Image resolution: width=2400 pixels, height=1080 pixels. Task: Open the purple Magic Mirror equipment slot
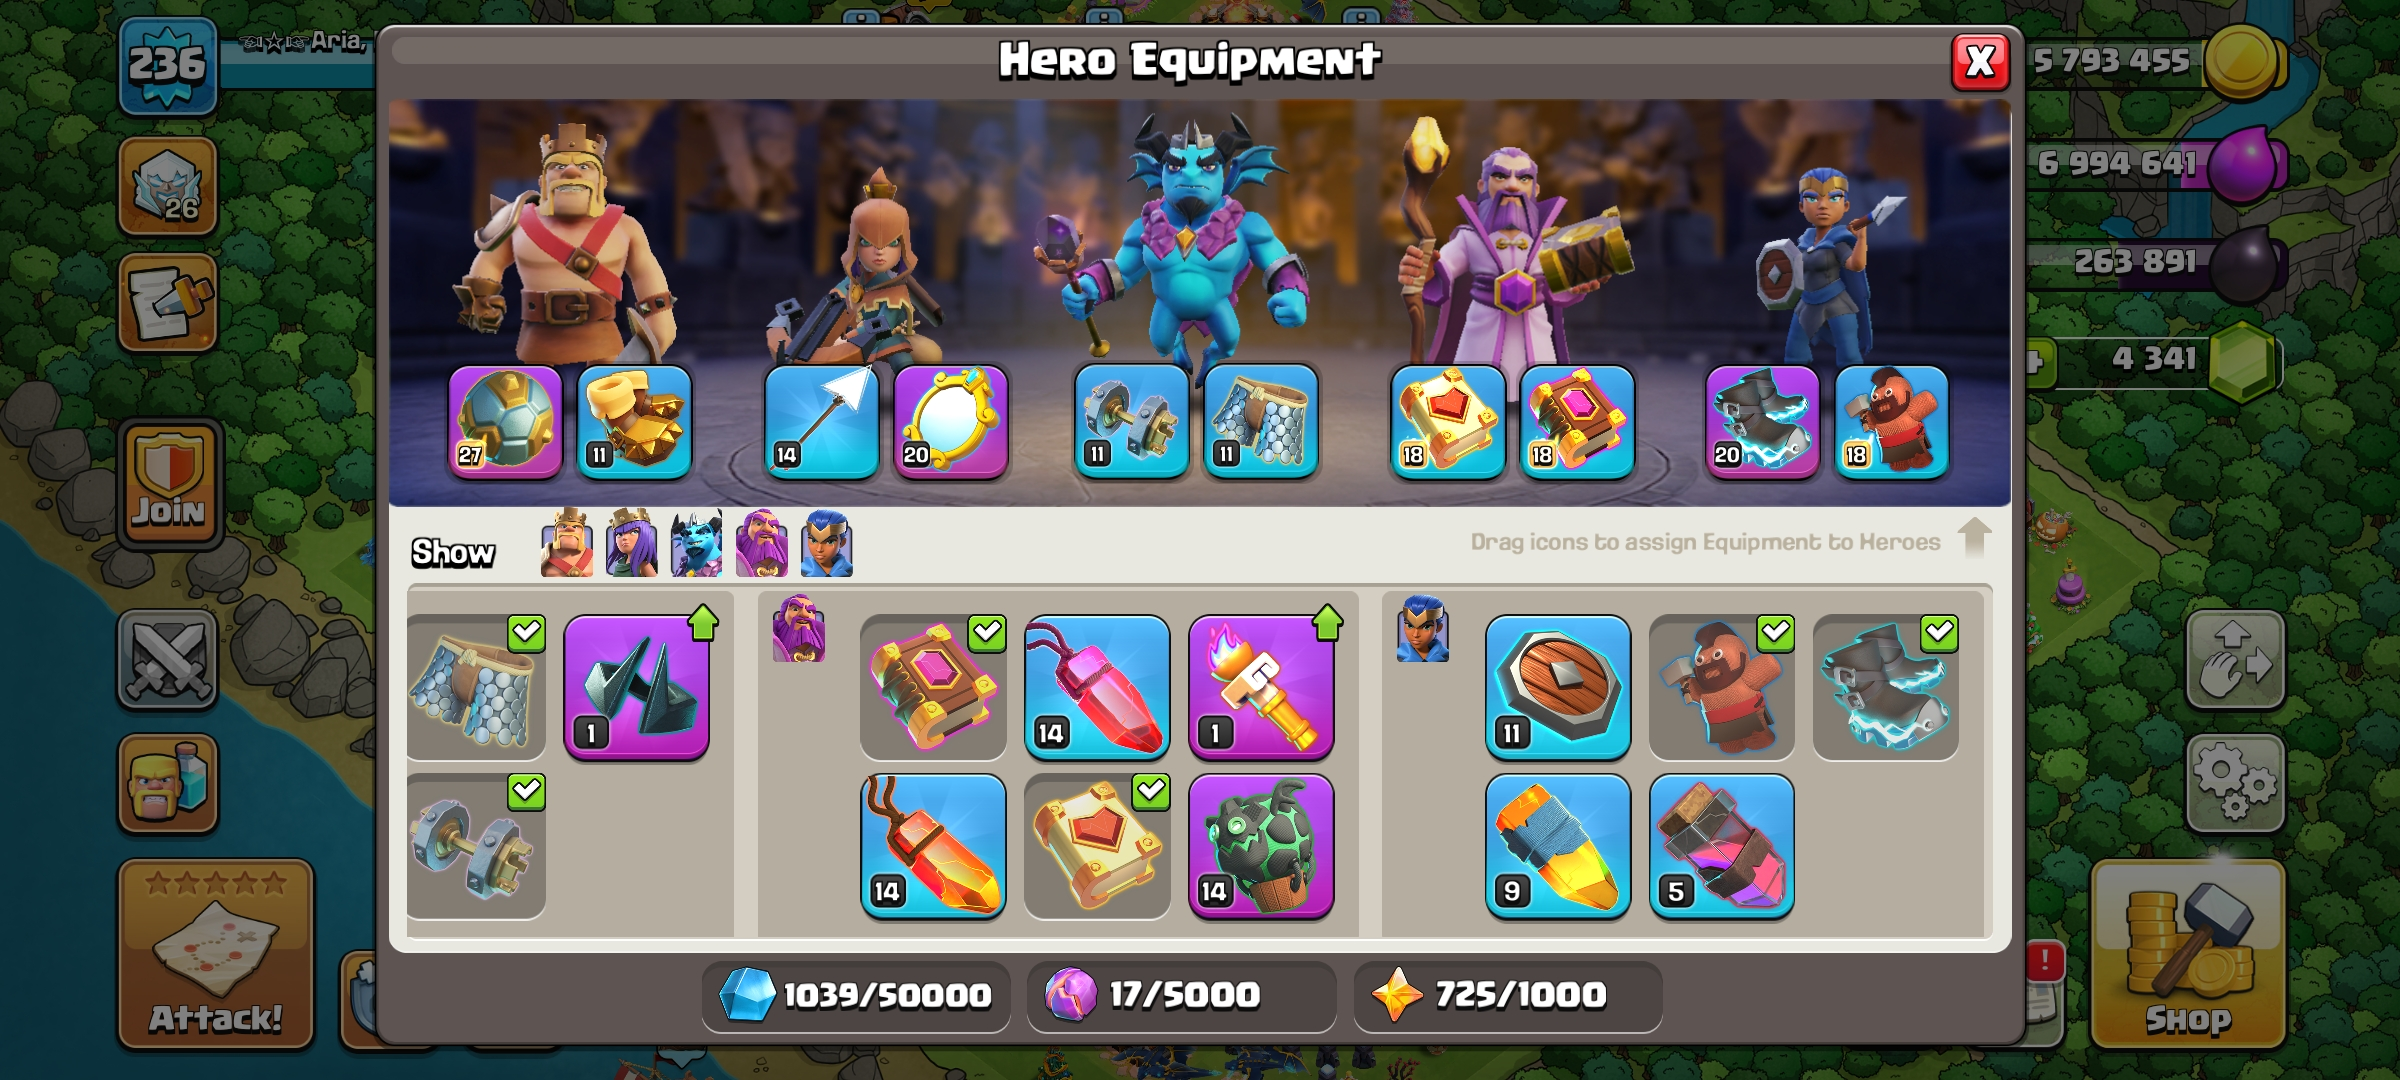950,422
